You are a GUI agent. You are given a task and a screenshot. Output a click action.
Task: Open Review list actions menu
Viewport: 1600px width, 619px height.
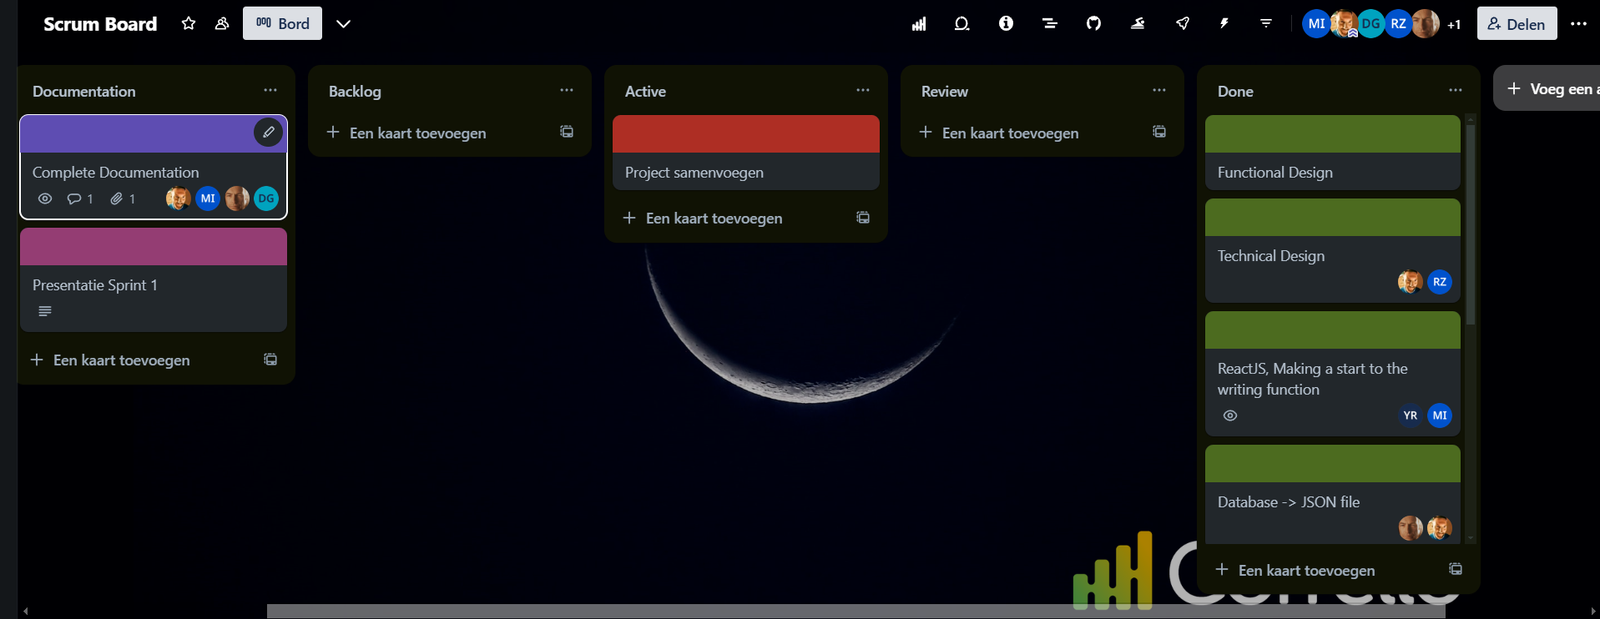pyautogui.click(x=1159, y=90)
